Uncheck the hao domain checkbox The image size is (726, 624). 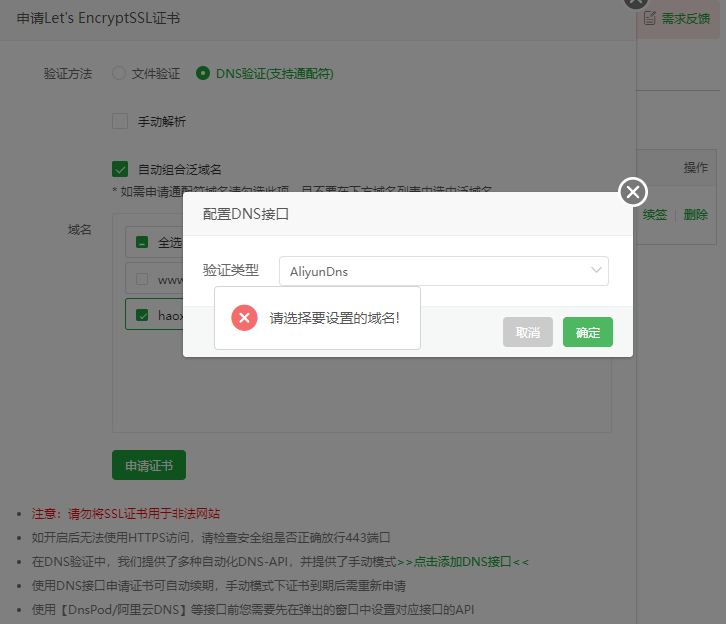[142, 315]
